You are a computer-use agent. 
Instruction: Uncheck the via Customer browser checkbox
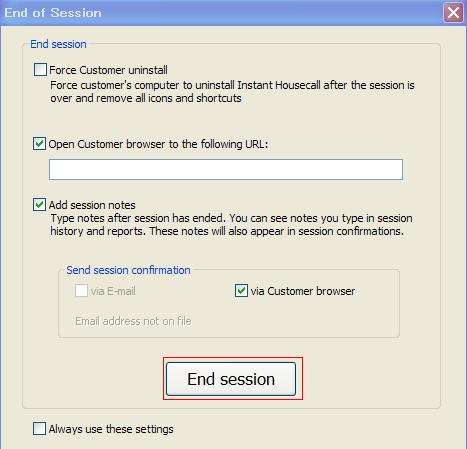[x=241, y=291]
